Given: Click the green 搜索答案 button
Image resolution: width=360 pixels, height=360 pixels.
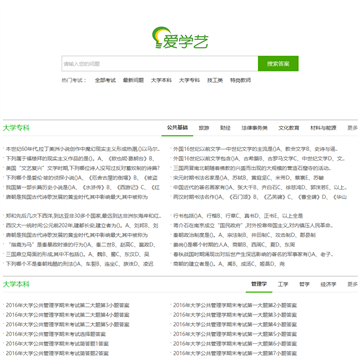Looking at the screenshot, I should tap(278, 64).
